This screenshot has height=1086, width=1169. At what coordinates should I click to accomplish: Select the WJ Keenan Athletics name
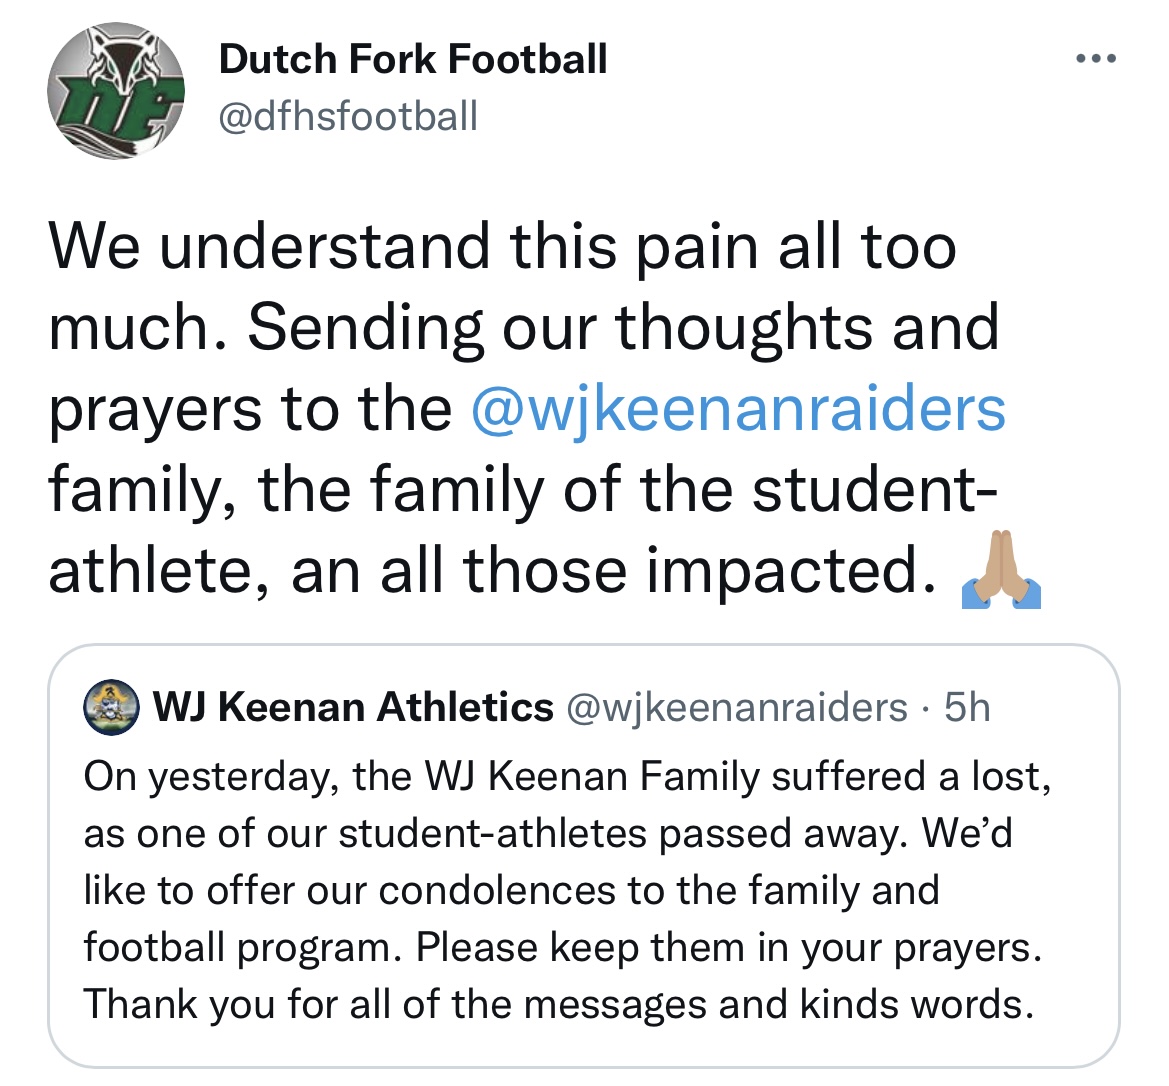click(353, 708)
